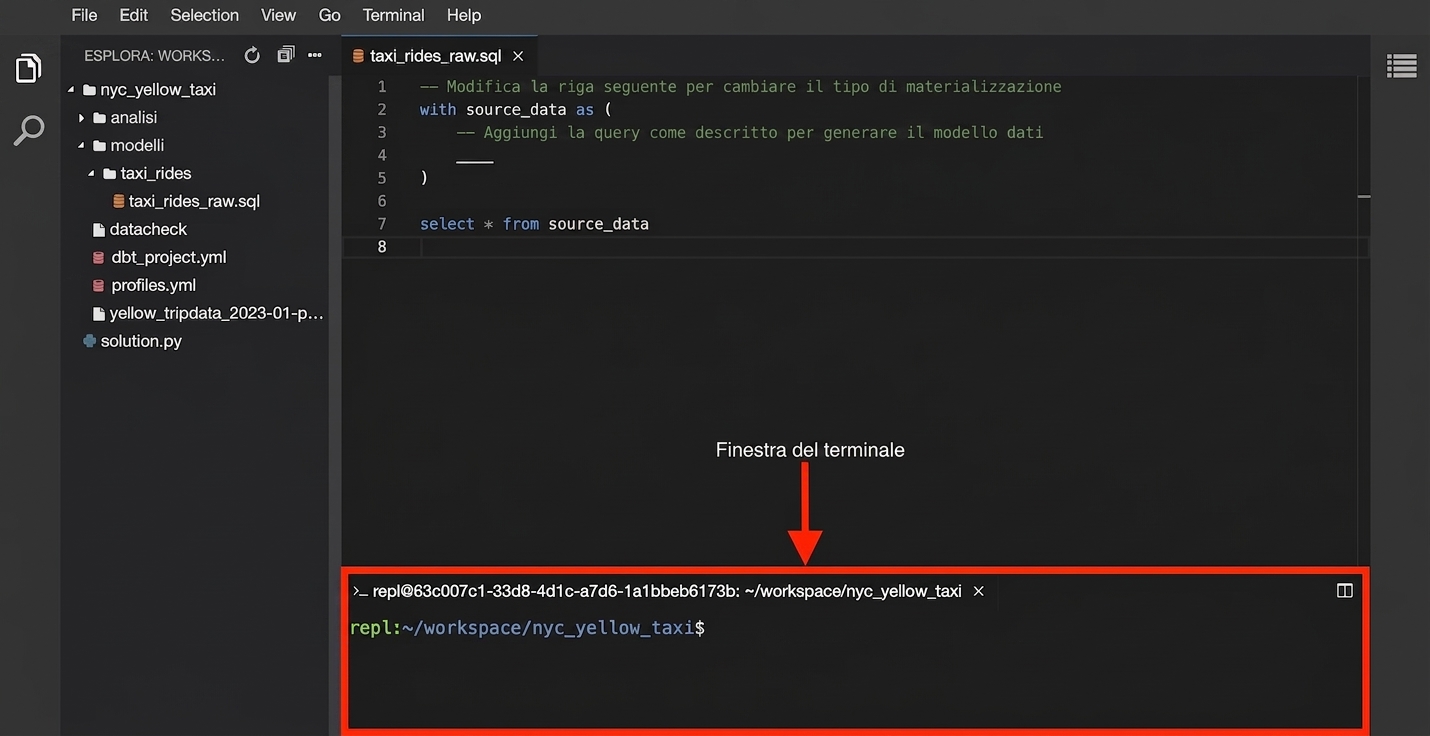This screenshot has width=1430, height=736.
Task: Place cursor on empty editor line 8
Action: 855,246
